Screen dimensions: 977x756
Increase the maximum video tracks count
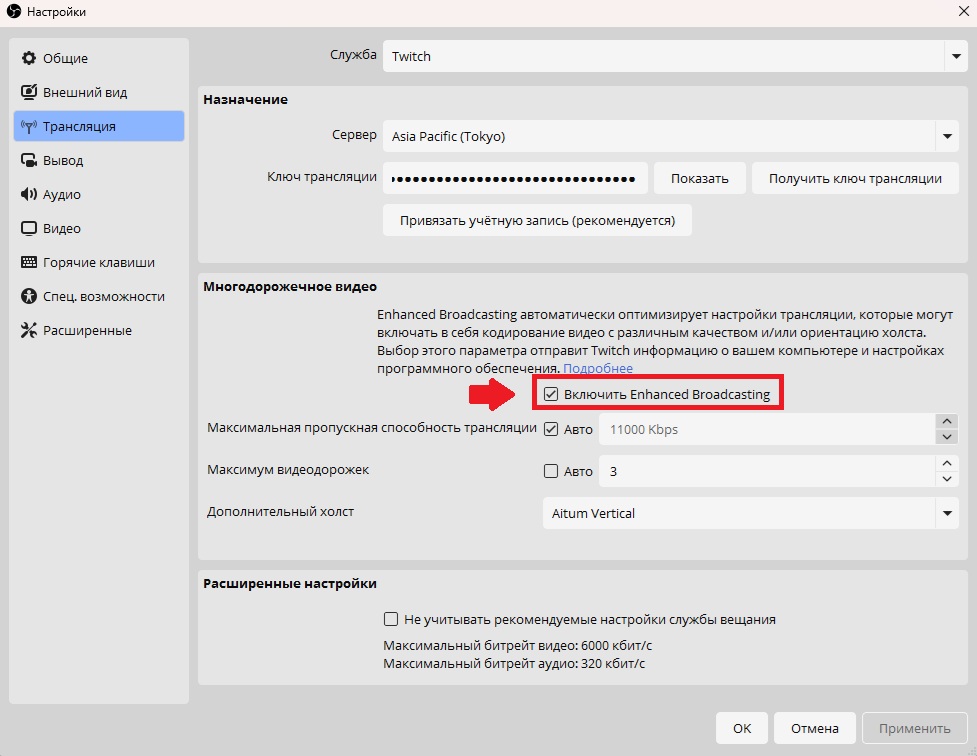[x=947, y=463]
